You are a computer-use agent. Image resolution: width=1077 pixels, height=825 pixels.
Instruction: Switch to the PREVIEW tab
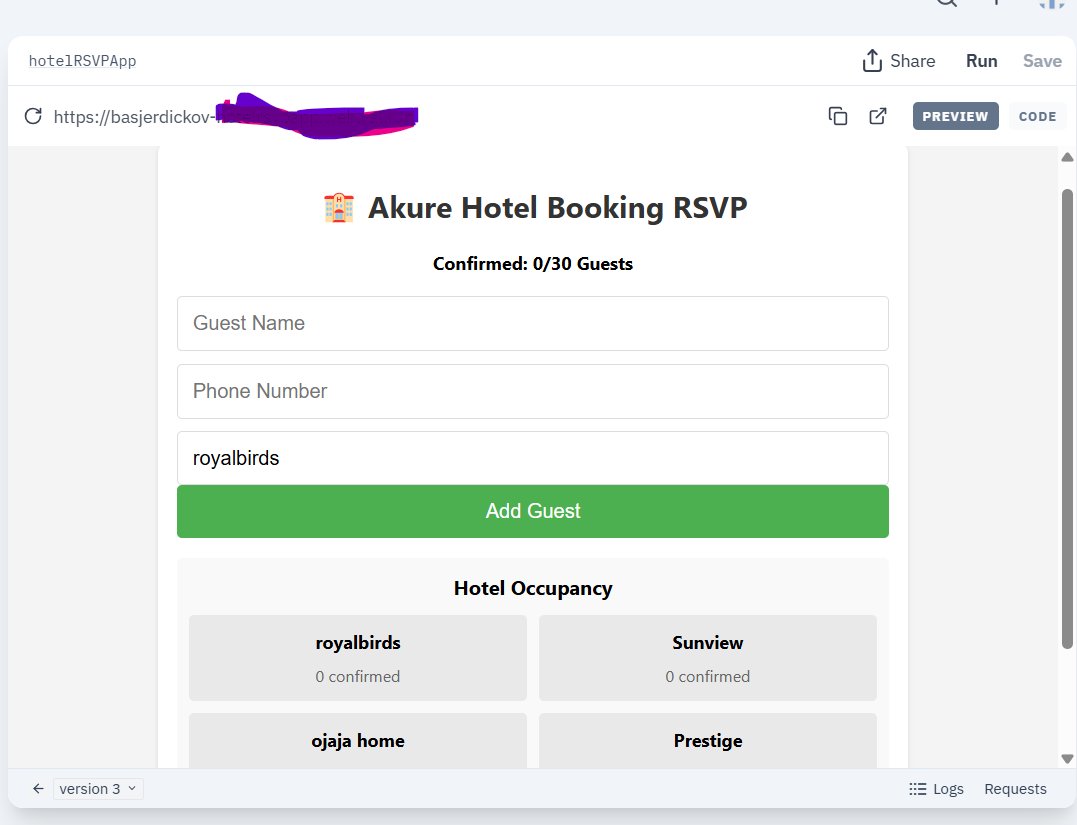point(955,116)
